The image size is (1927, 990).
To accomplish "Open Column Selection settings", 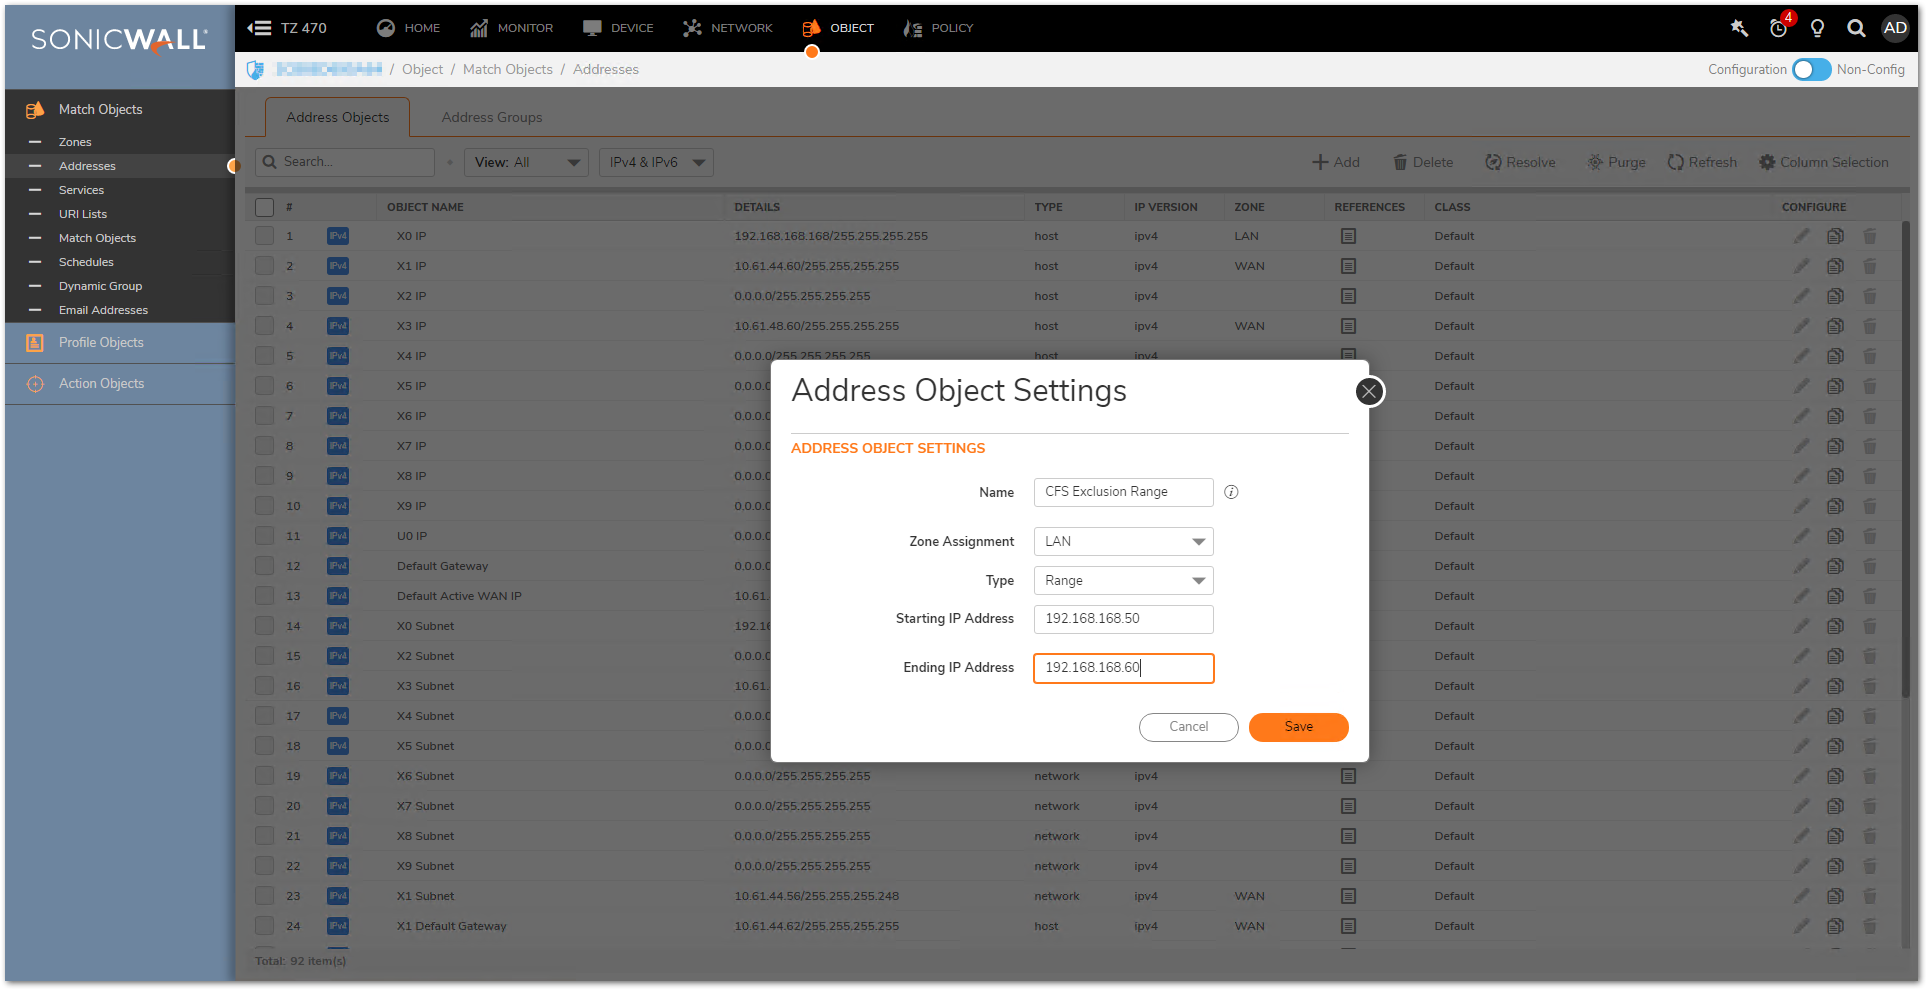I will tap(1824, 162).
